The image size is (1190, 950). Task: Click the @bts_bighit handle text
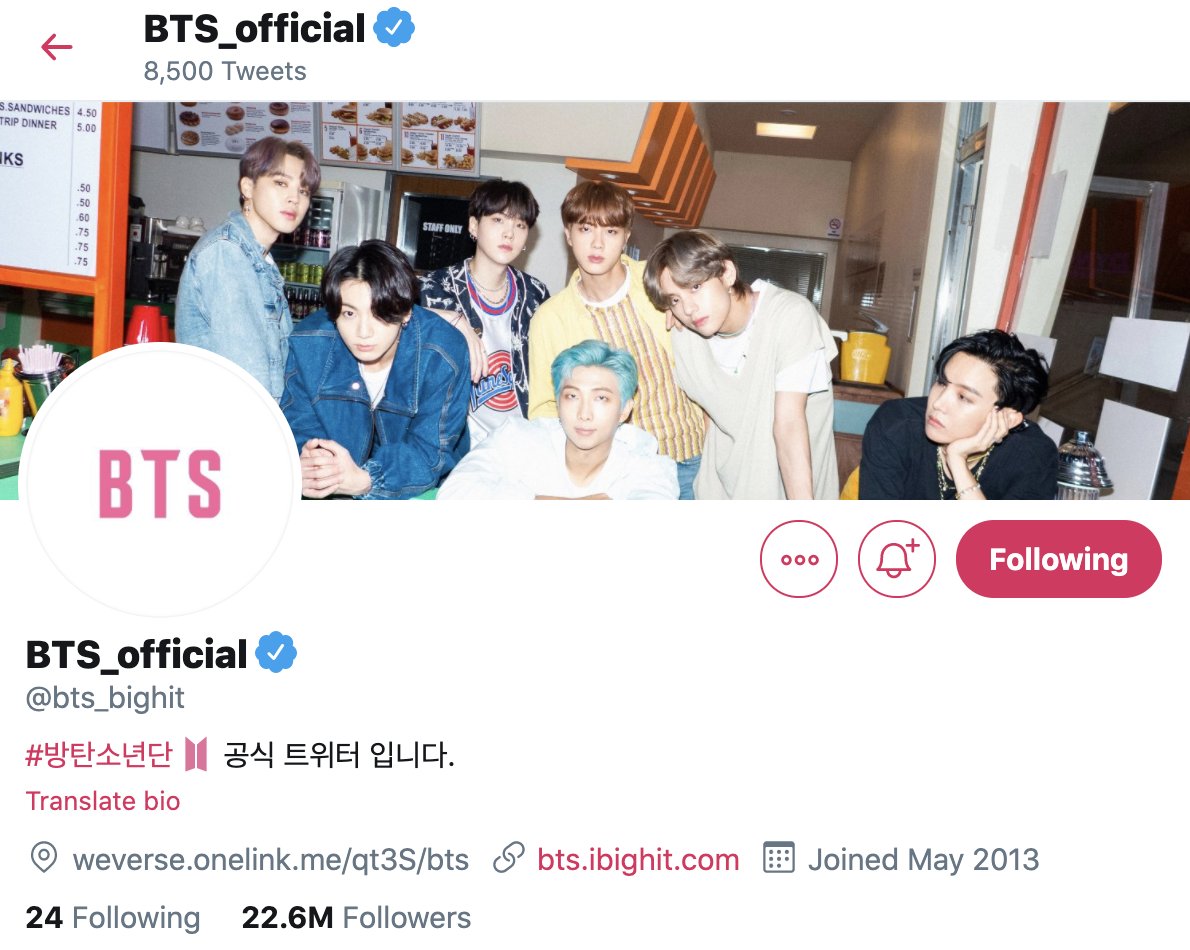click(105, 698)
